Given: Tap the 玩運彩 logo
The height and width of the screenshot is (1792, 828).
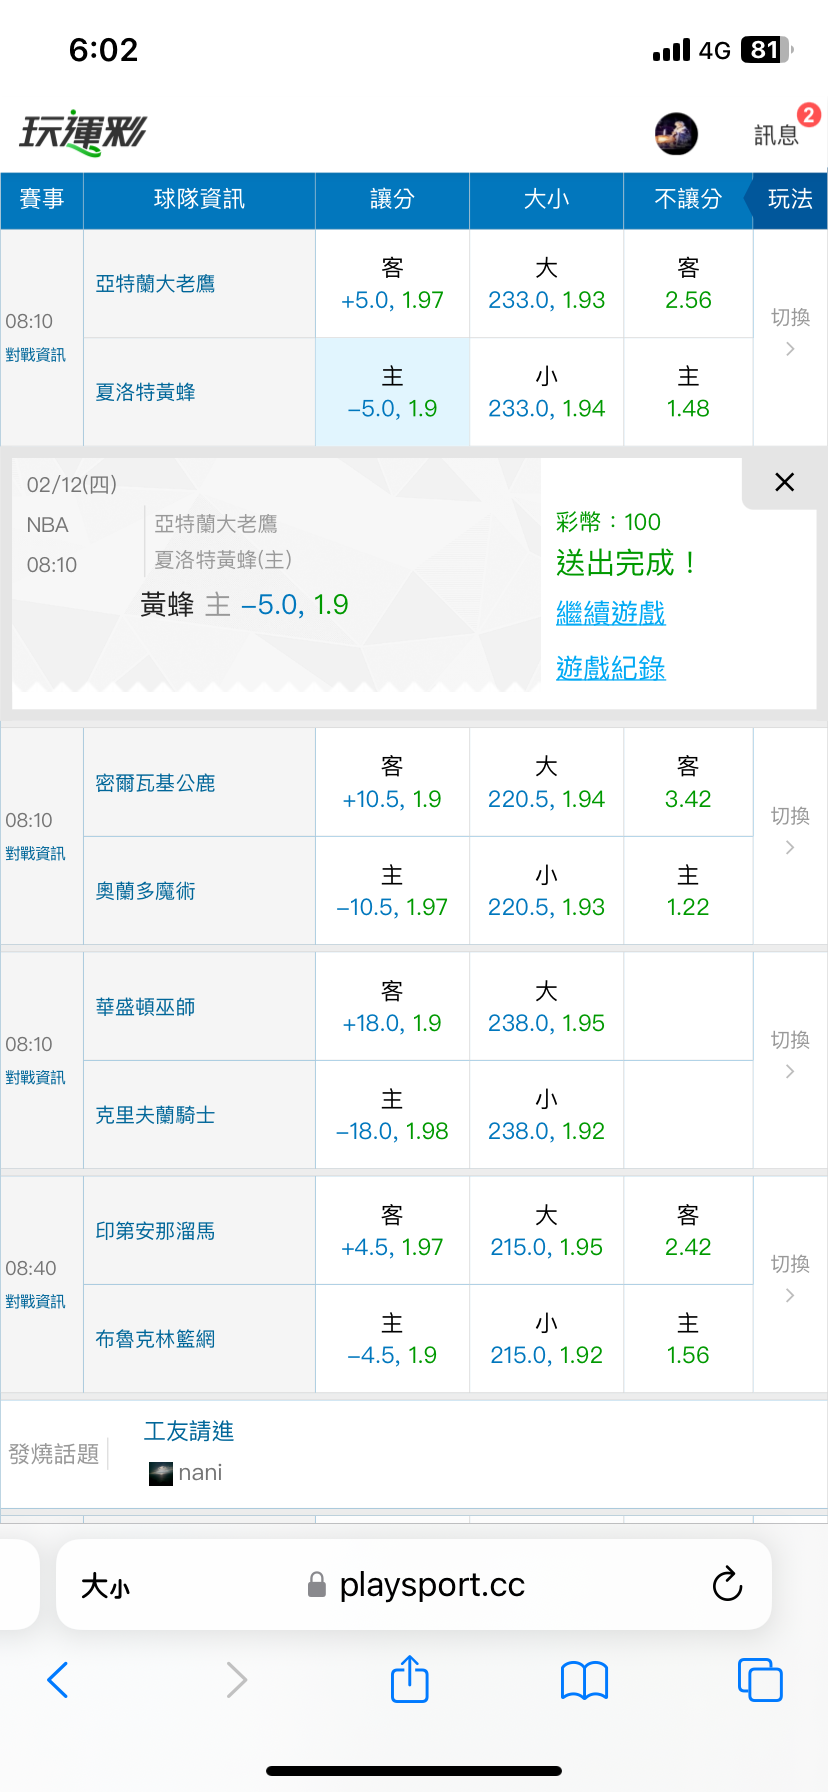Looking at the screenshot, I should pyautogui.click(x=83, y=133).
